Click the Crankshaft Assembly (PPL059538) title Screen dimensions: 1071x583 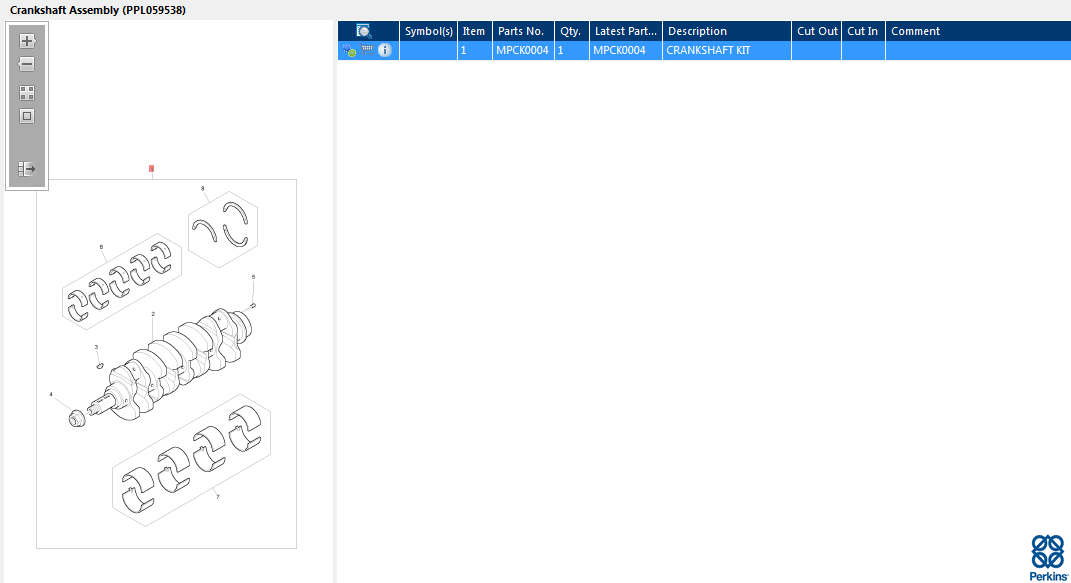pos(98,10)
